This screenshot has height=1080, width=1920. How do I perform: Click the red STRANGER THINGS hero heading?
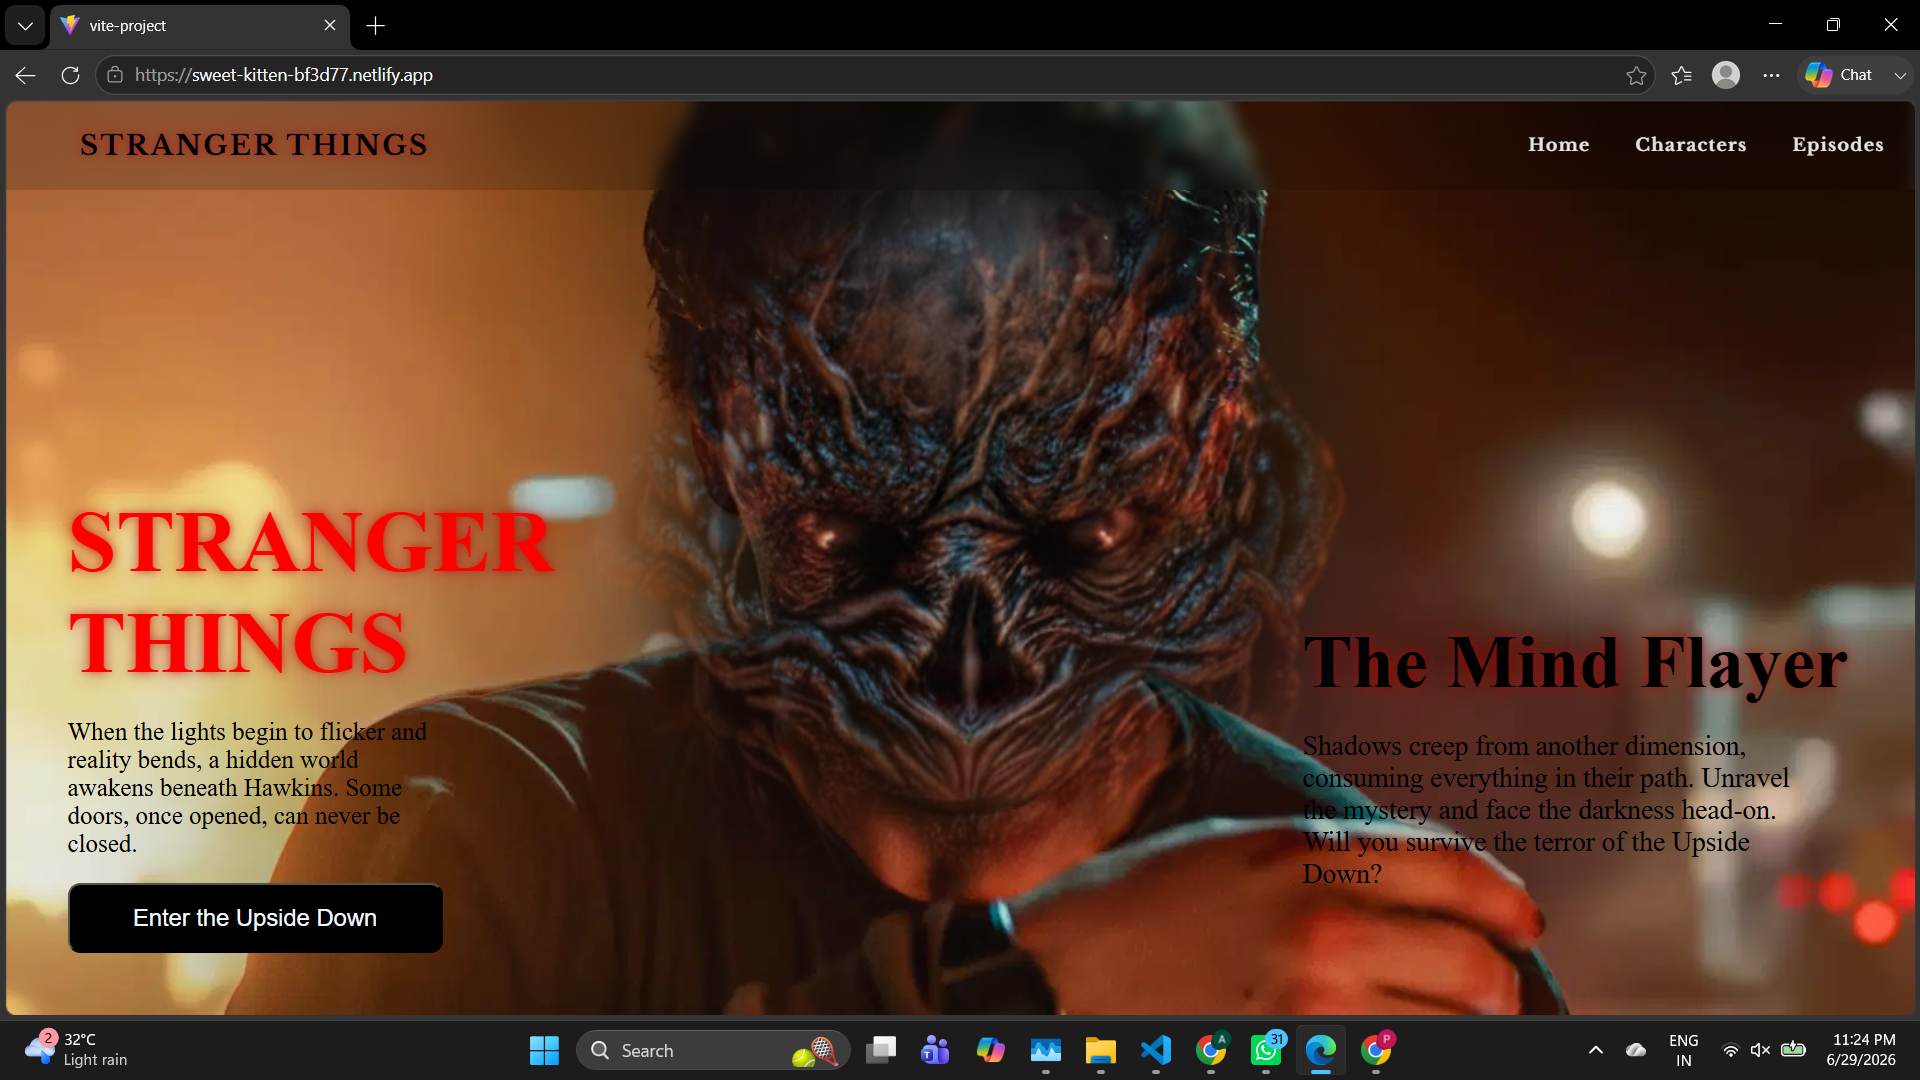coord(311,592)
